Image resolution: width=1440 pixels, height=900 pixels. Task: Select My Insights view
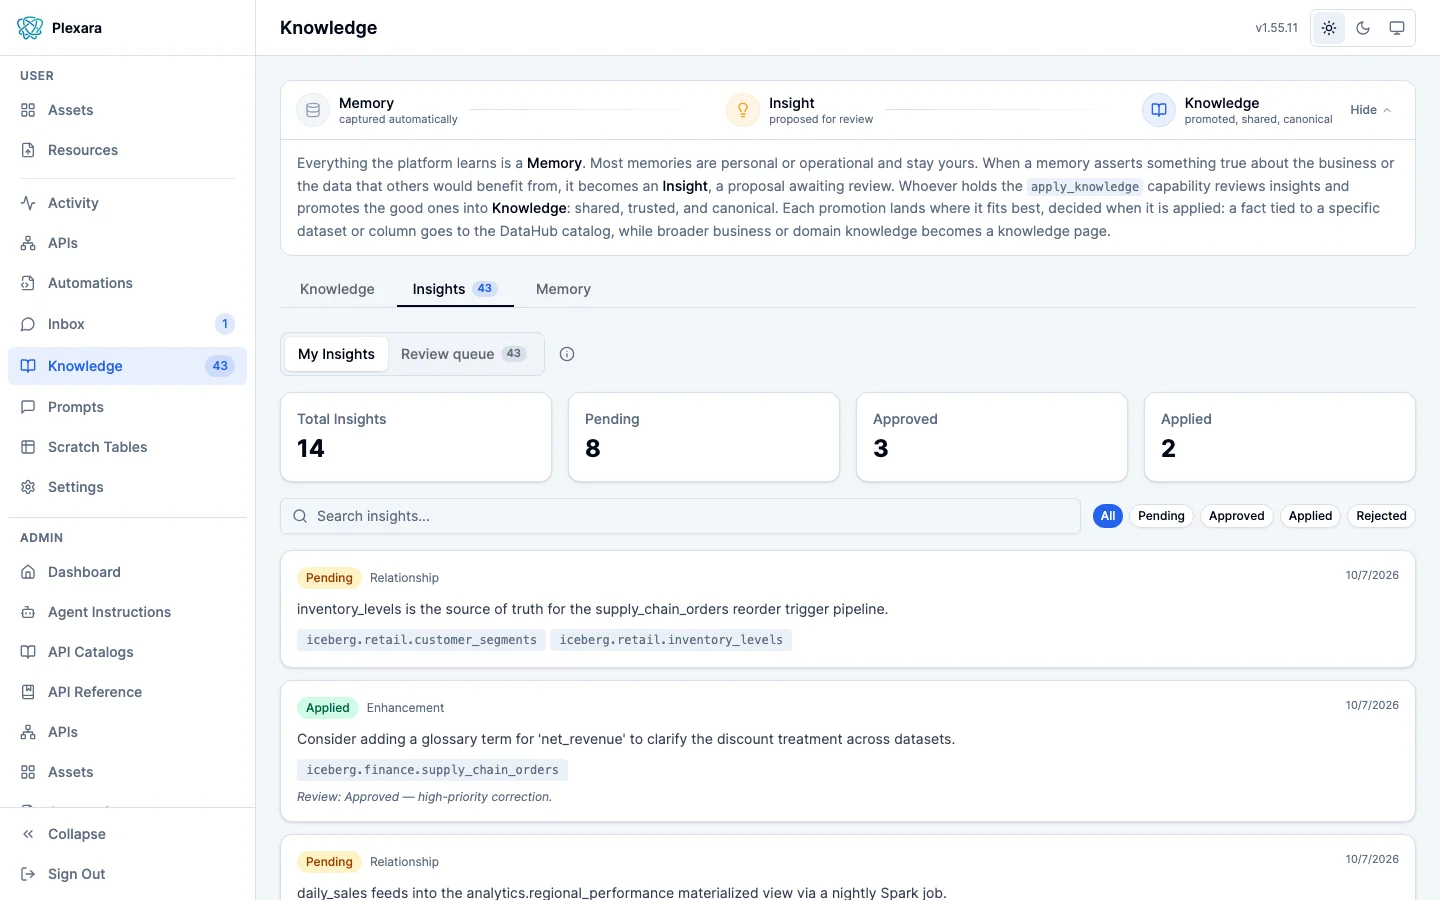click(x=336, y=354)
